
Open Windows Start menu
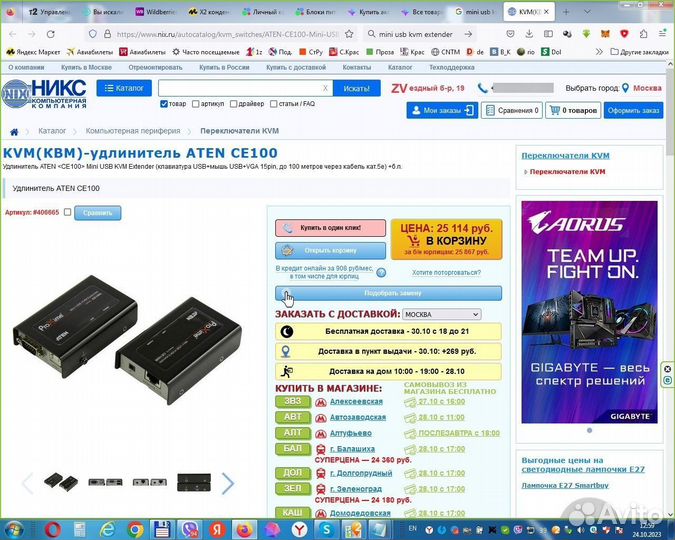13,529
